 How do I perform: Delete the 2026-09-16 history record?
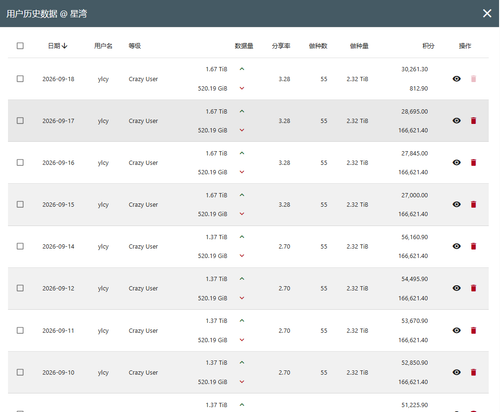pos(473,163)
